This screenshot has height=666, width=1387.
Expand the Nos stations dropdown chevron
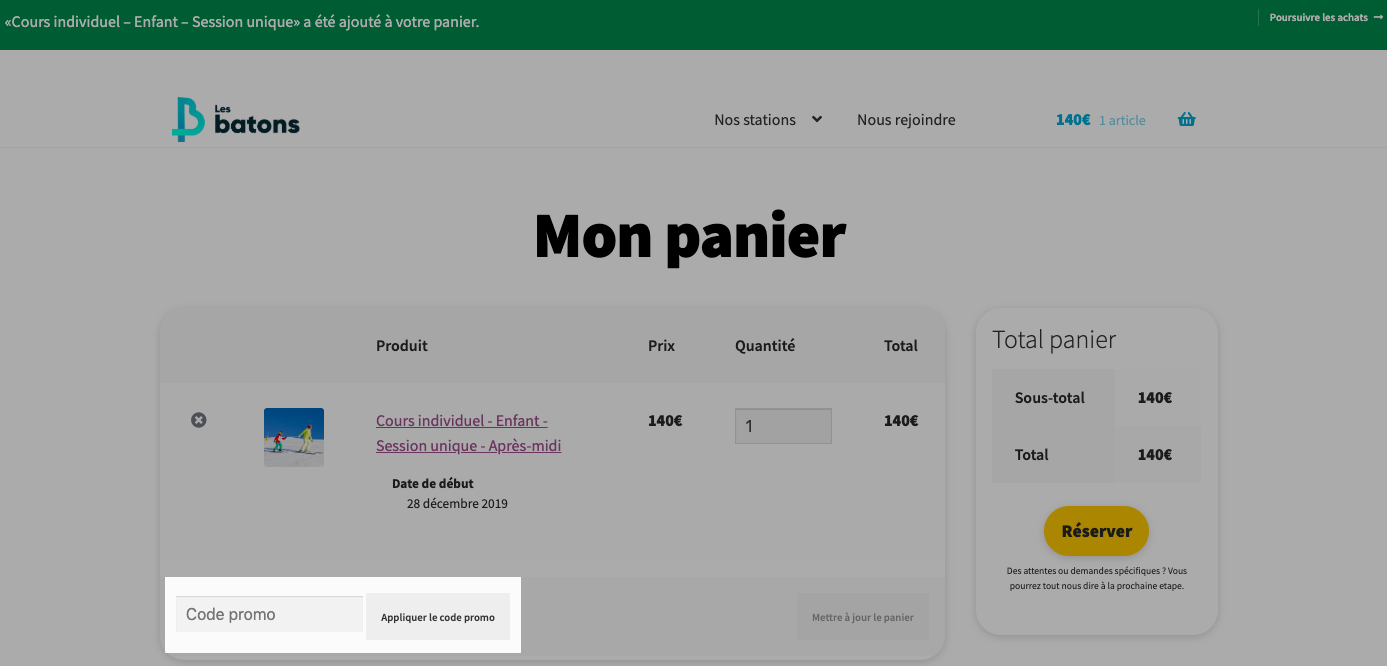pyautogui.click(x=817, y=119)
